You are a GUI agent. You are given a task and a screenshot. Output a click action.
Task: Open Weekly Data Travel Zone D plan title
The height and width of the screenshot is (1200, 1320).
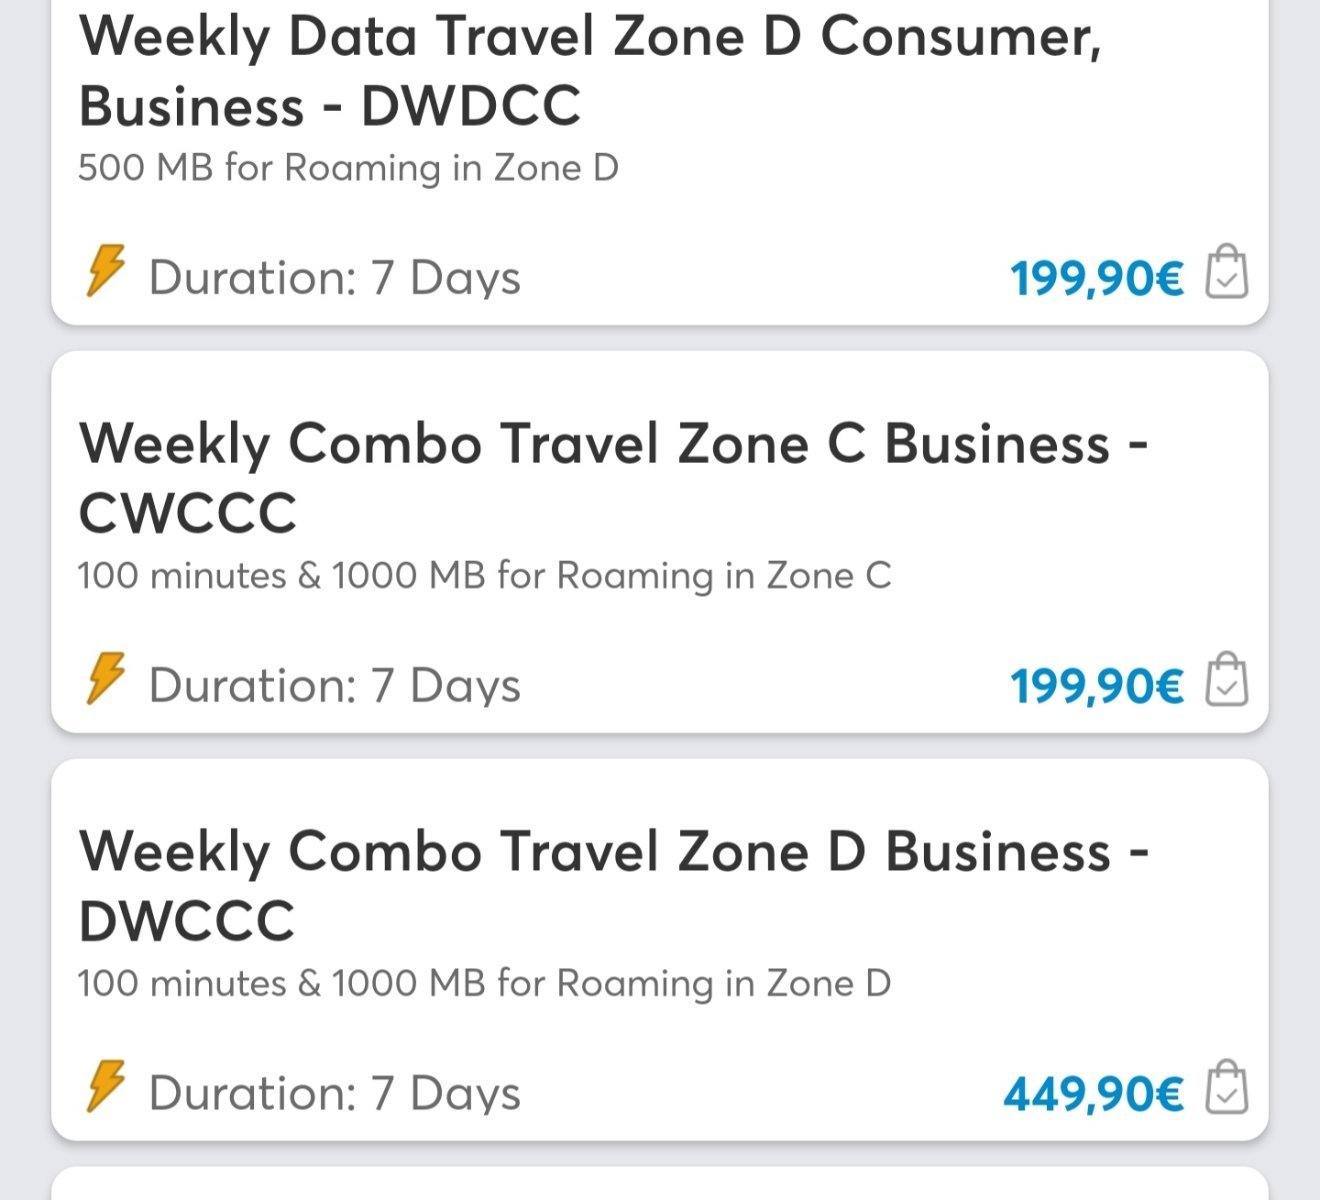[590, 40]
